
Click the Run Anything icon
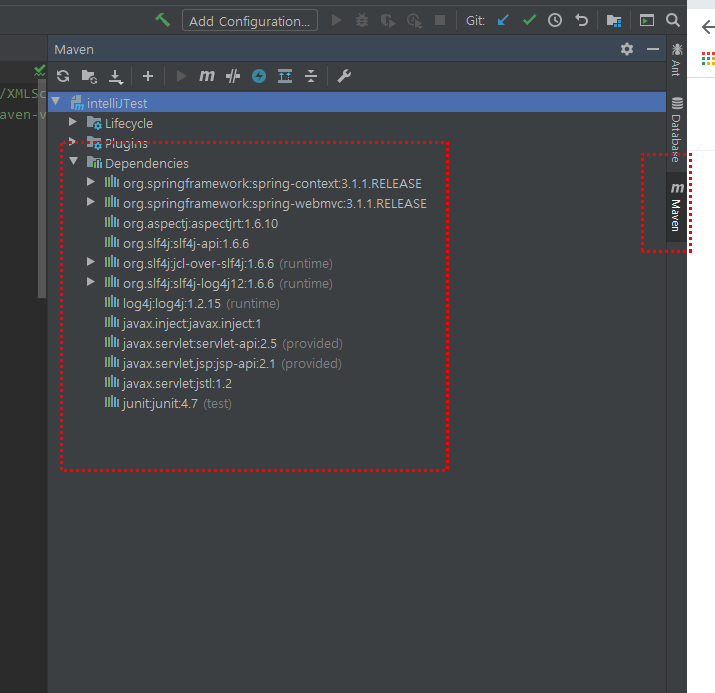(647, 20)
